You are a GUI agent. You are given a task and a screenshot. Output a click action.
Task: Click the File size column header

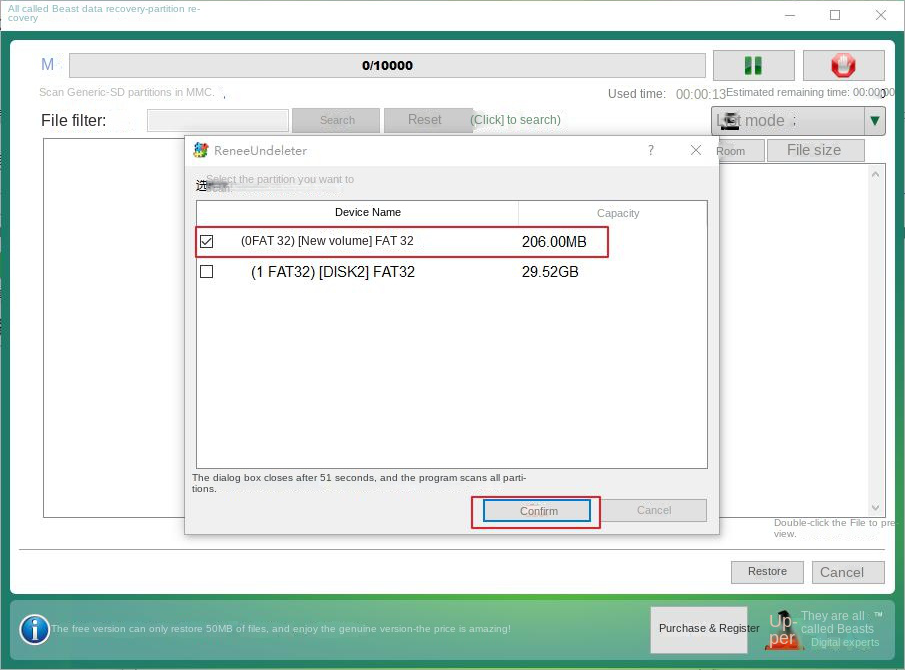point(814,150)
